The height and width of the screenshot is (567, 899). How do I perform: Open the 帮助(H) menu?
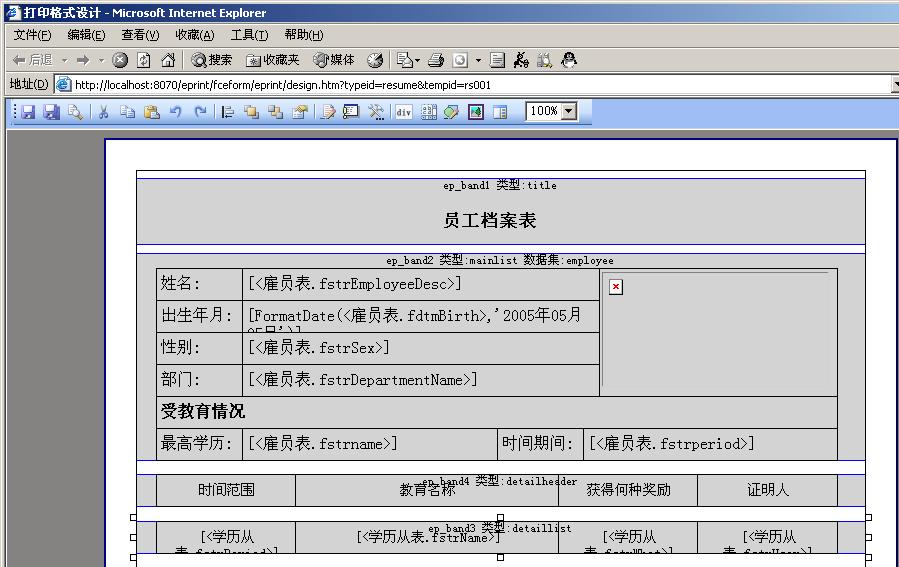click(x=304, y=35)
